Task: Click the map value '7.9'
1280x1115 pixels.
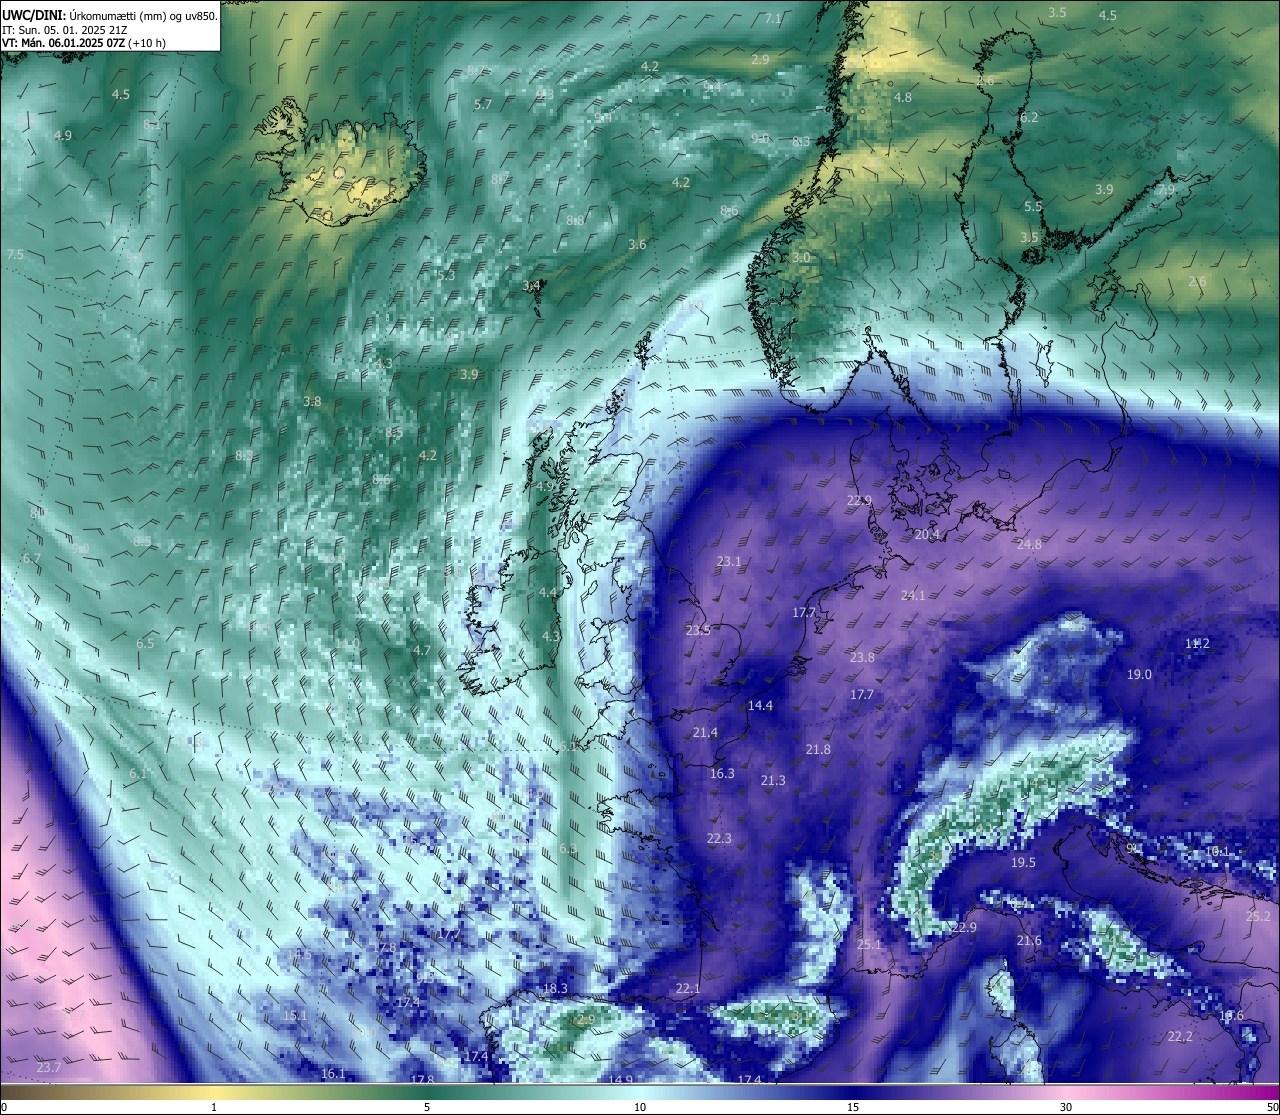Action: point(1167,190)
